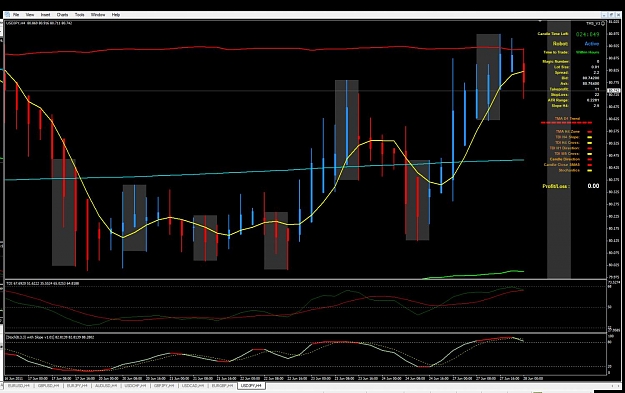This screenshot has width=625, height=393.
Task: Switch to the GBPUSD,H4 chart tab
Action: point(48,386)
